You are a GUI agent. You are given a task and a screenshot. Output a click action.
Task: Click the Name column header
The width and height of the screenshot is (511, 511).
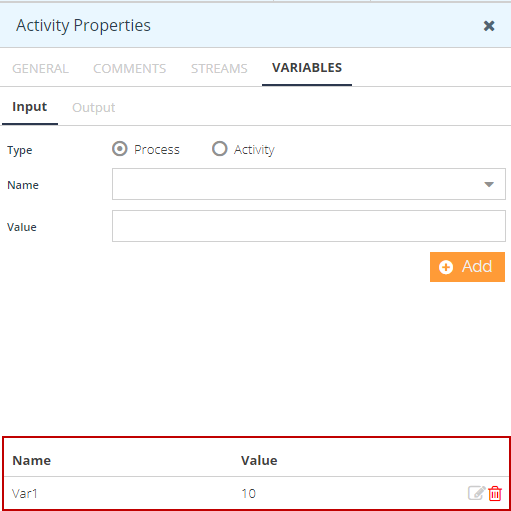[x=32, y=460]
